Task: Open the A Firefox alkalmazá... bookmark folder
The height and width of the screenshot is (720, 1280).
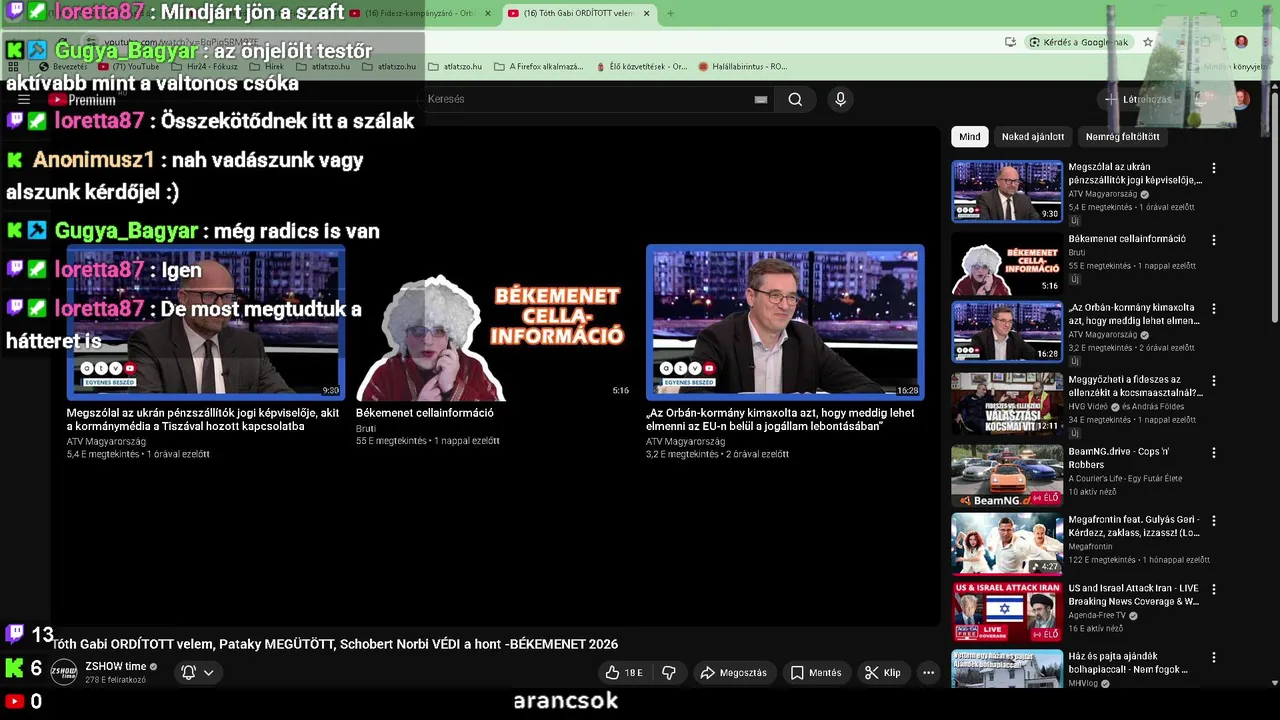Action: [x=538, y=67]
